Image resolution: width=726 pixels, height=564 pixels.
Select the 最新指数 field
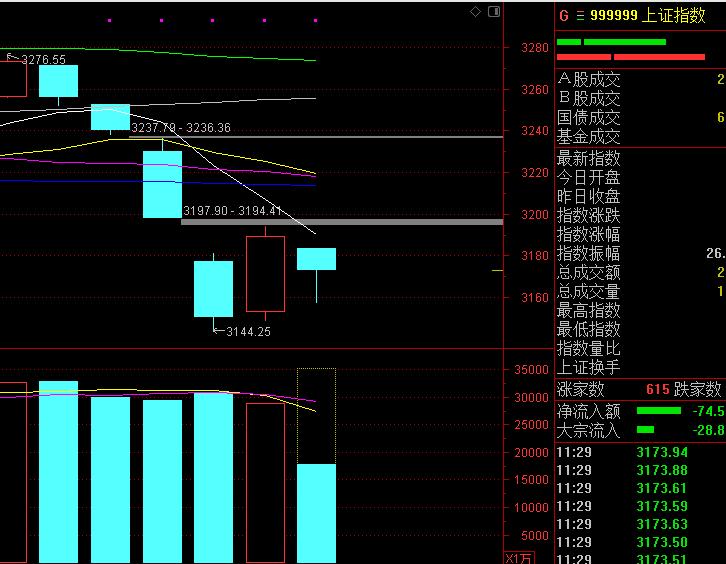tap(640, 158)
